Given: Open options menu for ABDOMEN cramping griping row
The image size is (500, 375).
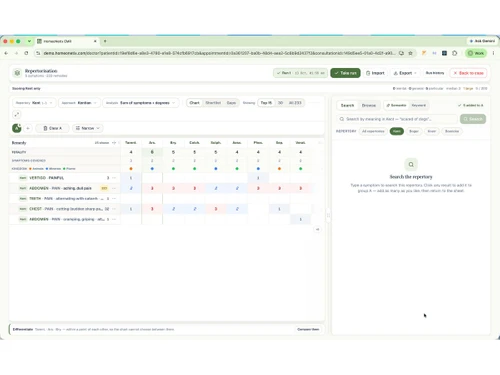Looking at the screenshot, I should point(114,219).
